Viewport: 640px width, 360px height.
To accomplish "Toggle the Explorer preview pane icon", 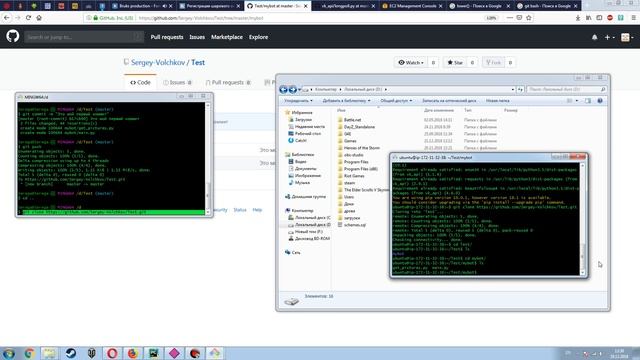I will point(588,100).
